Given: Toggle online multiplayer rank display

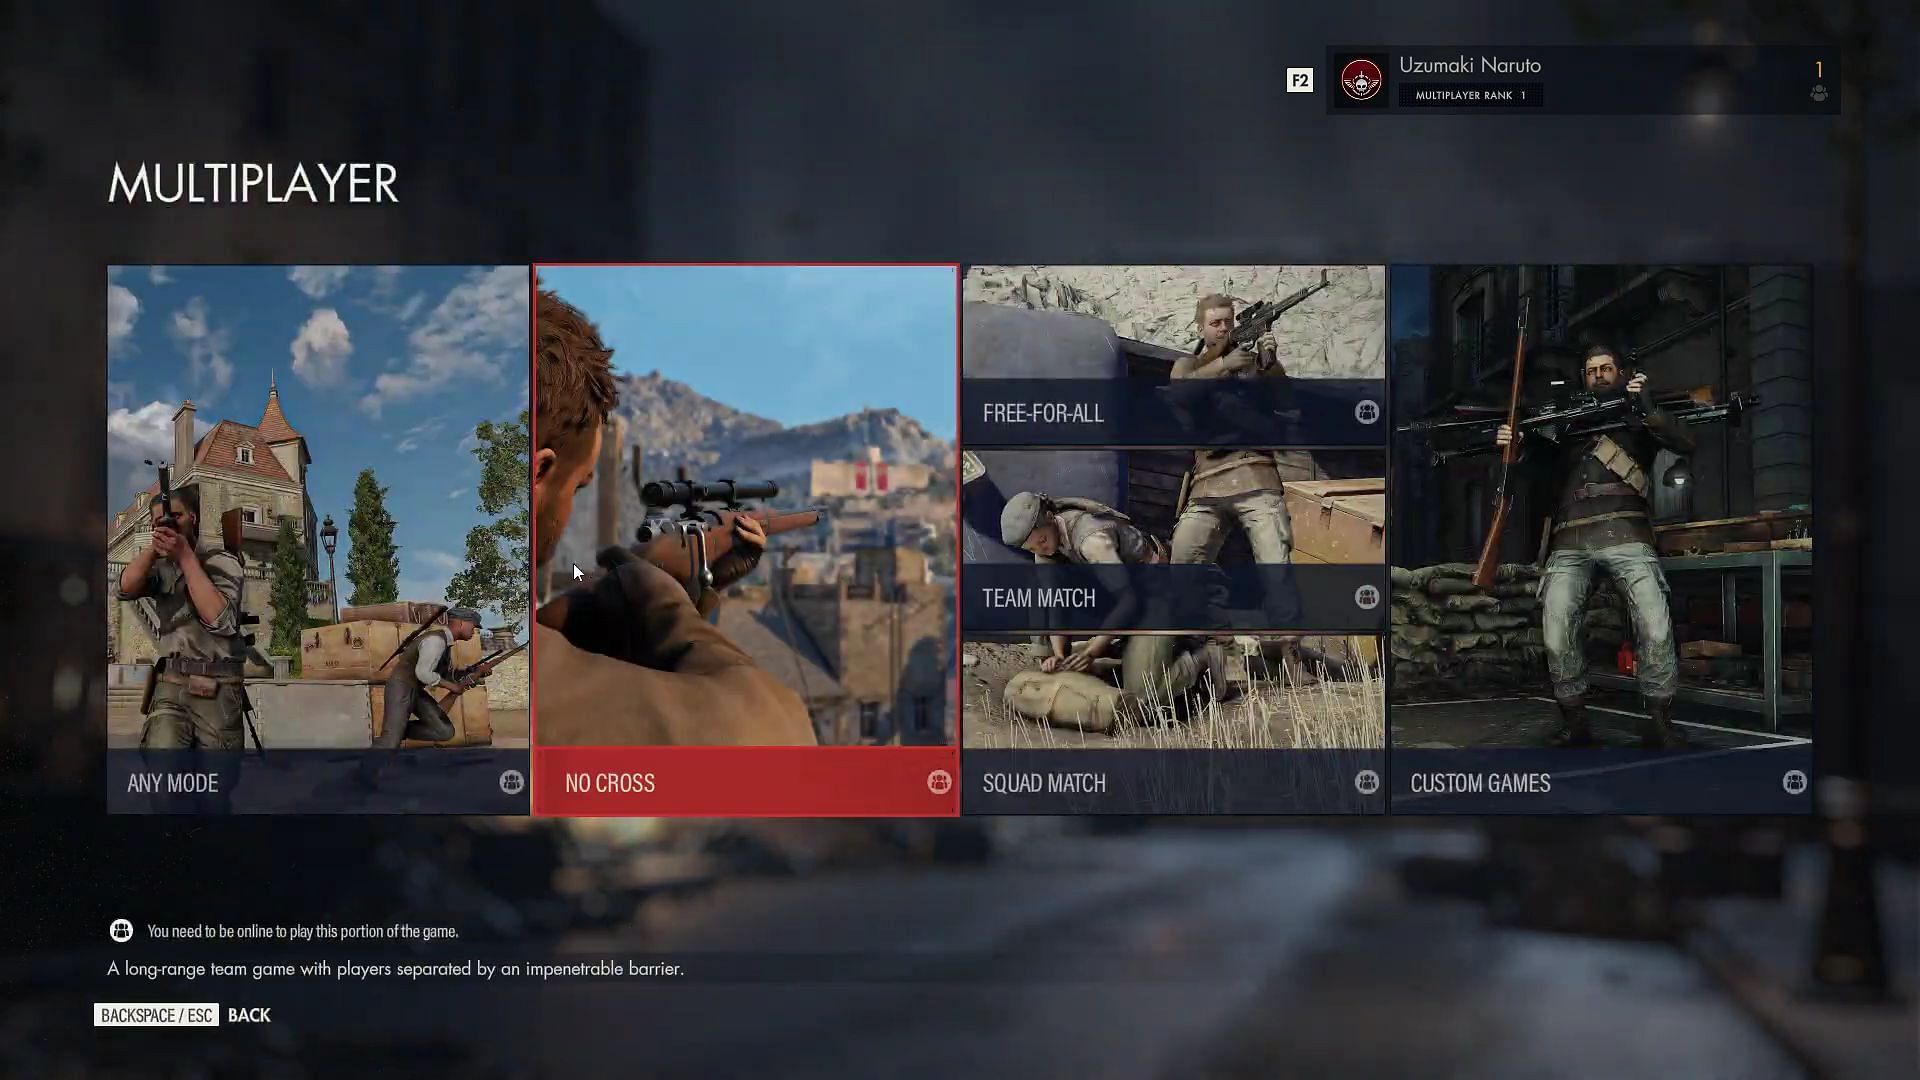Looking at the screenshot, I should click(x=1300, y=79).
